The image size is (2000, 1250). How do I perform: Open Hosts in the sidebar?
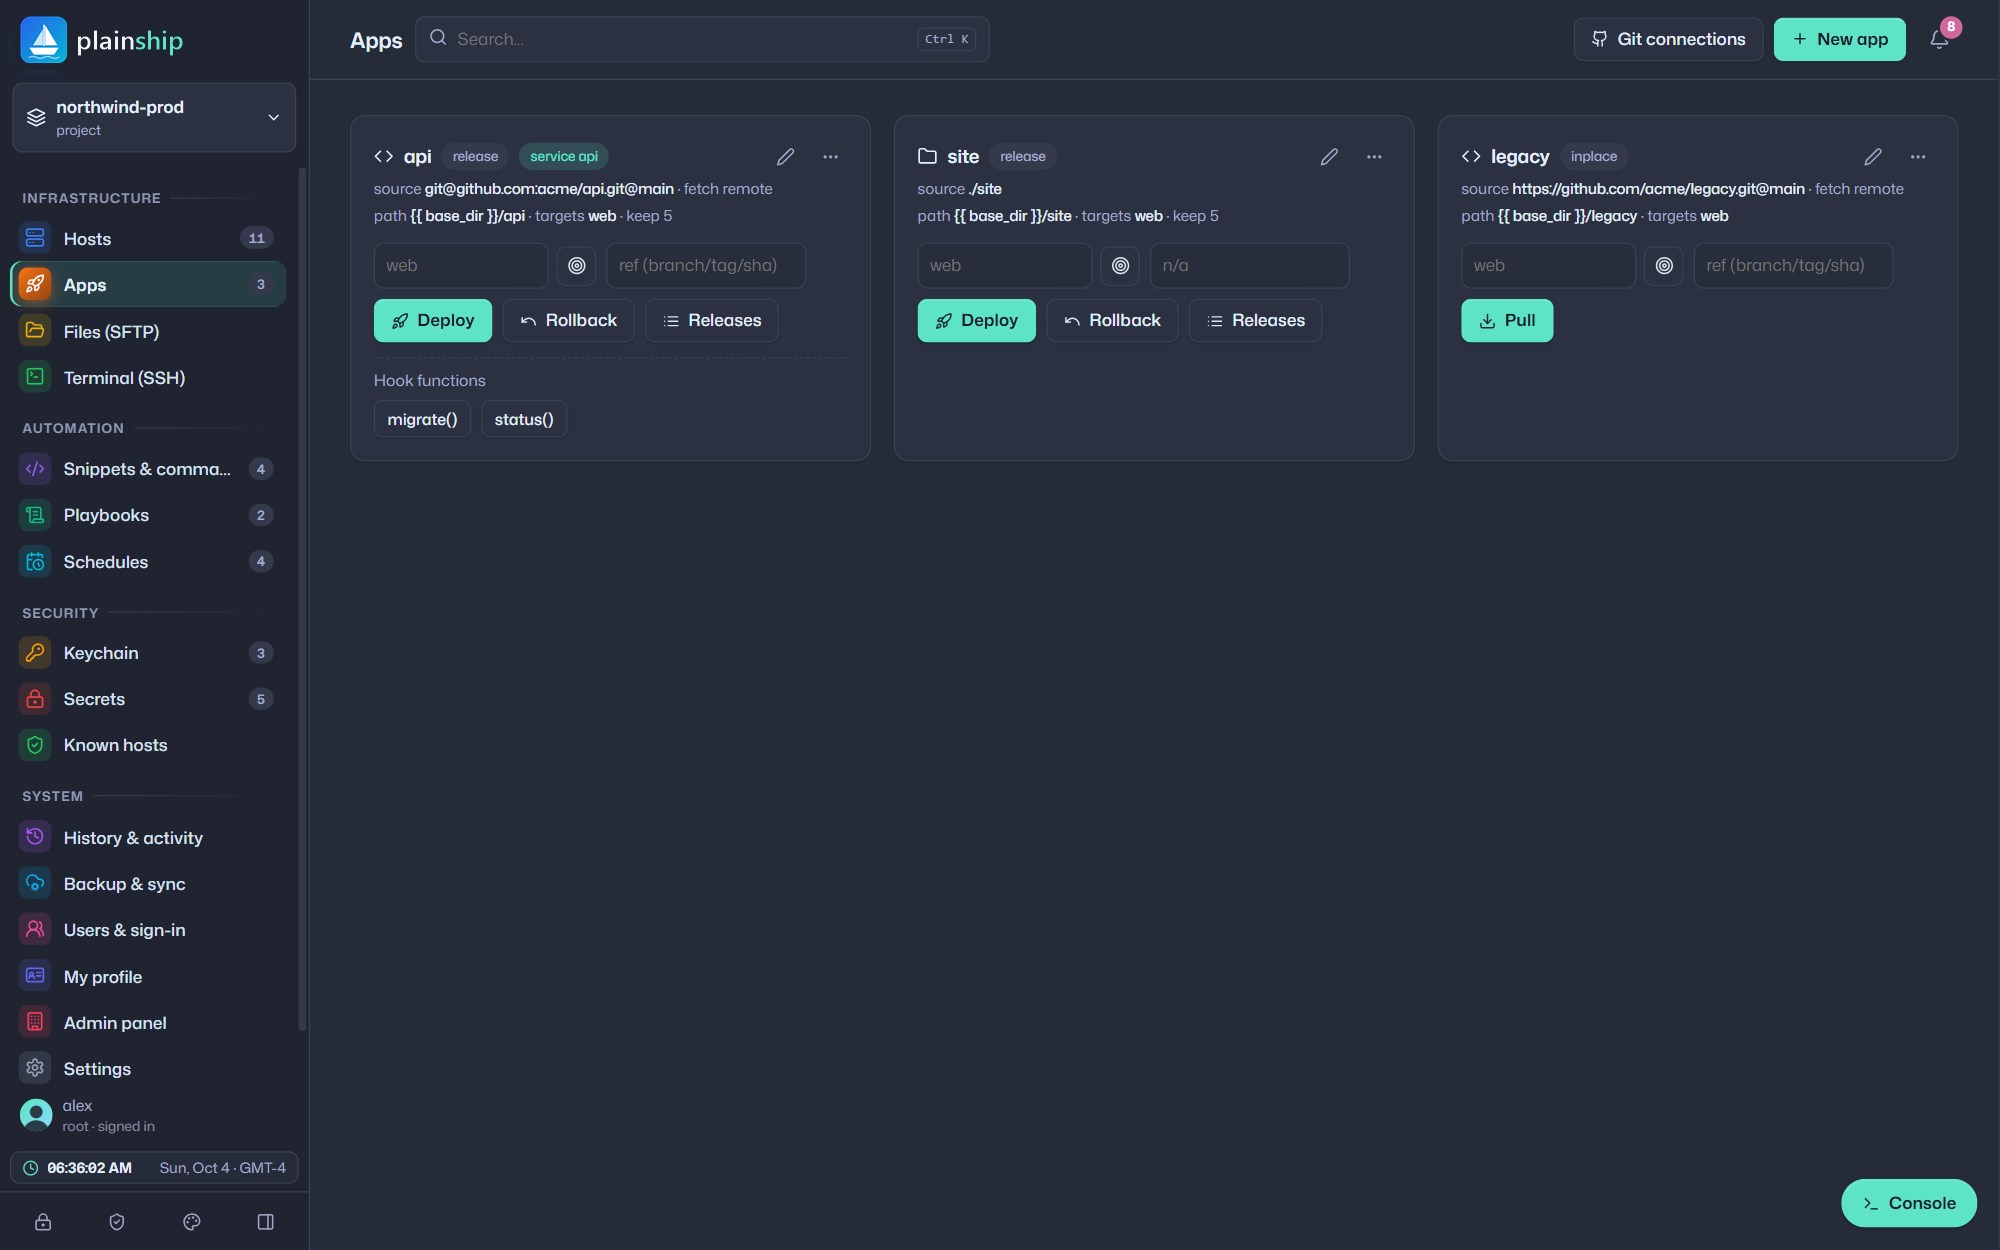pos(148,238)
